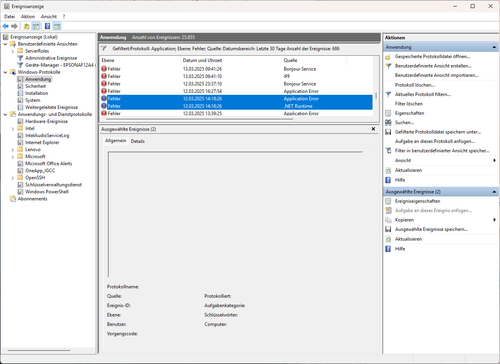Select the IPF error event row
The height and width of the screenshot is (364, 500).
[x=237, y=76]
